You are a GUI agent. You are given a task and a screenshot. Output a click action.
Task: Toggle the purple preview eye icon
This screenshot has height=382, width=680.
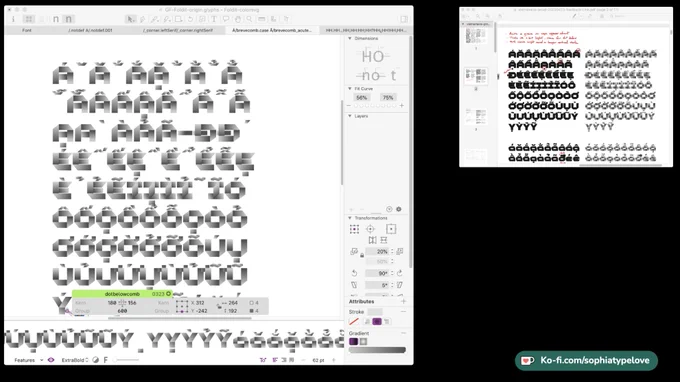click(x=51, y=360)
